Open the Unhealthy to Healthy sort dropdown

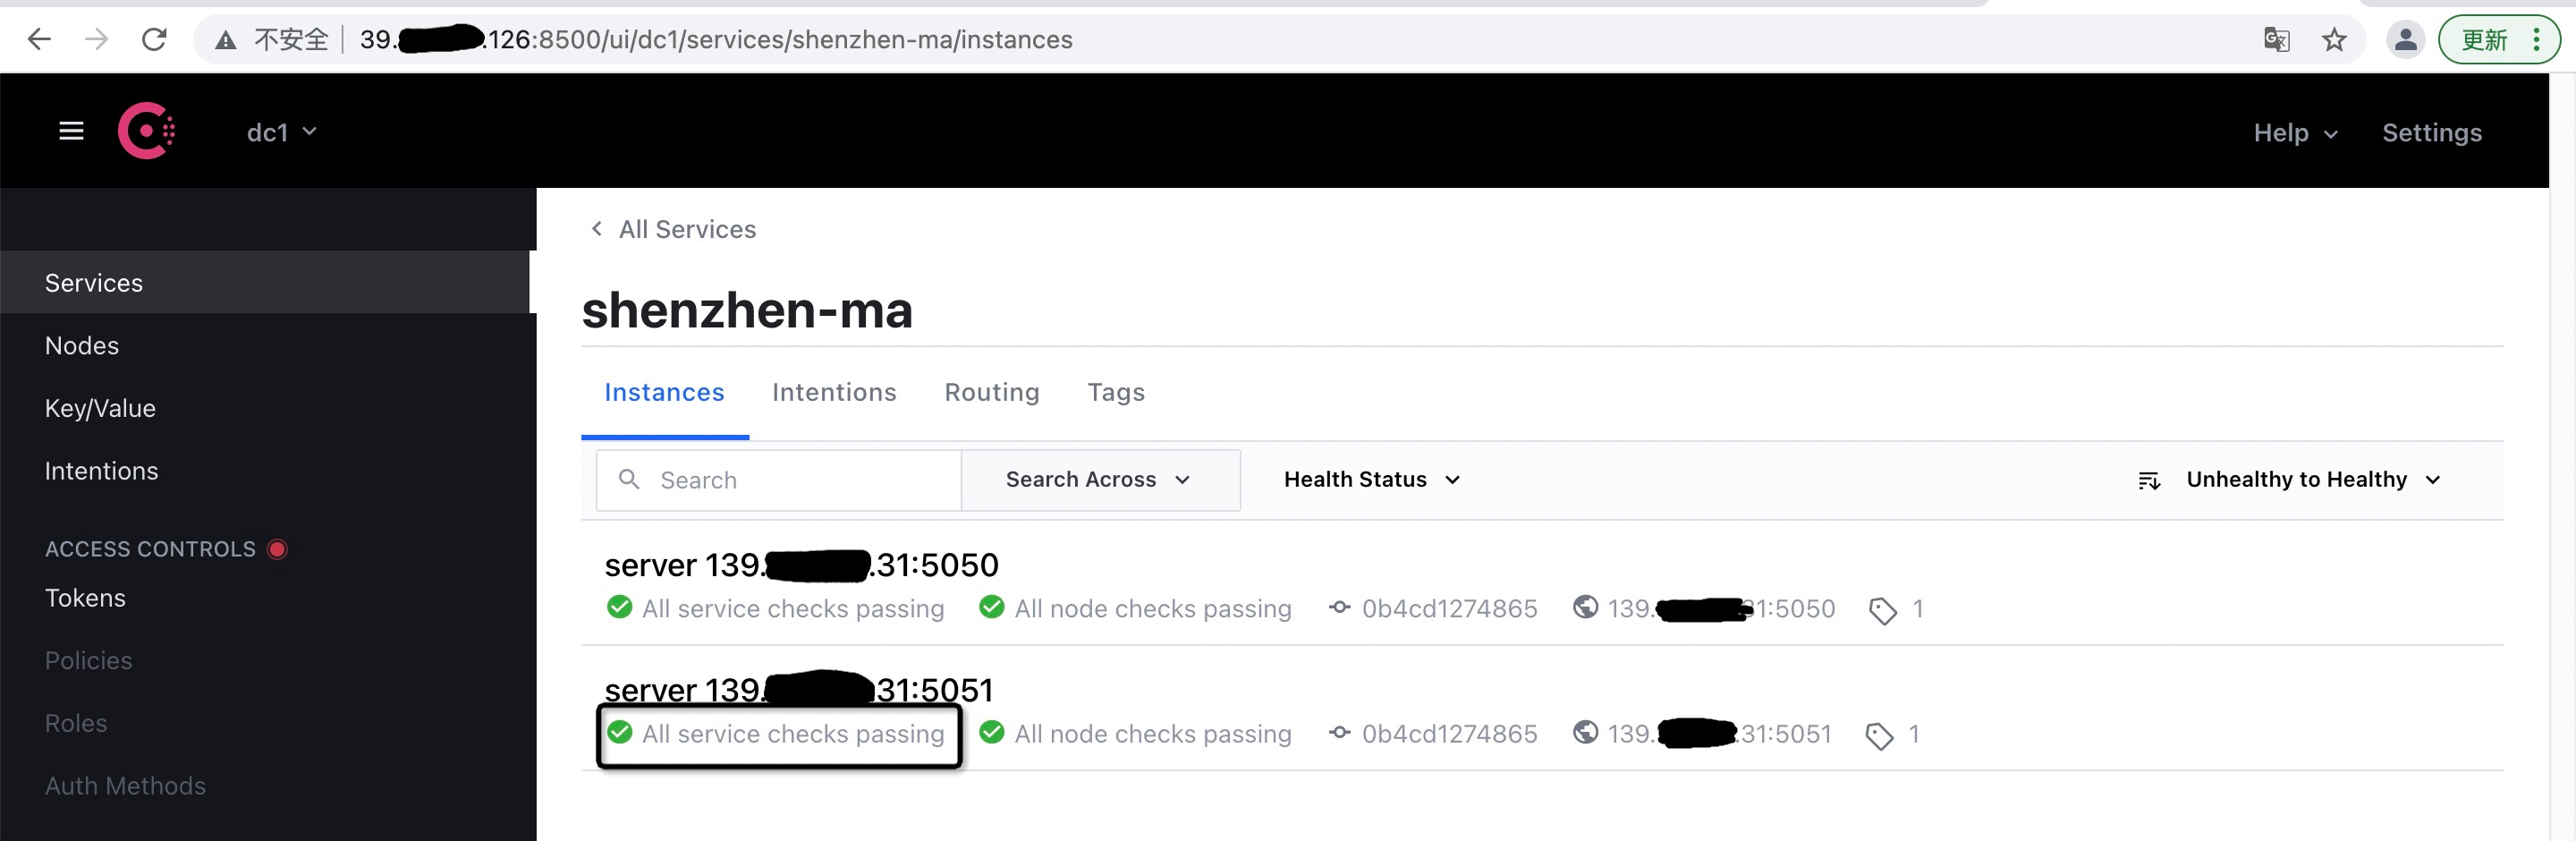click(x=2314, y=480)
